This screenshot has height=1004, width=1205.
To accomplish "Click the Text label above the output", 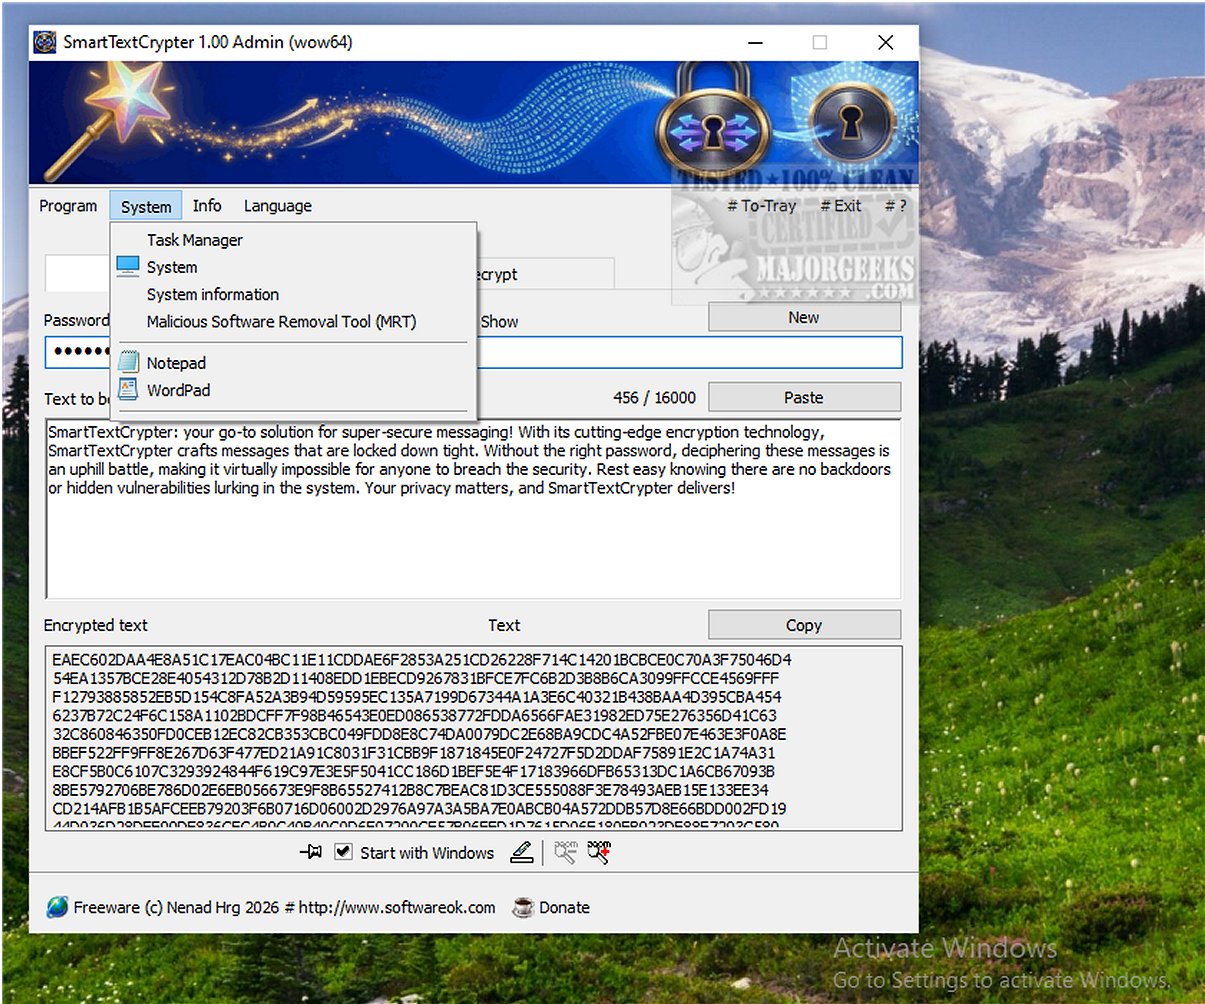I will (504, 625).
